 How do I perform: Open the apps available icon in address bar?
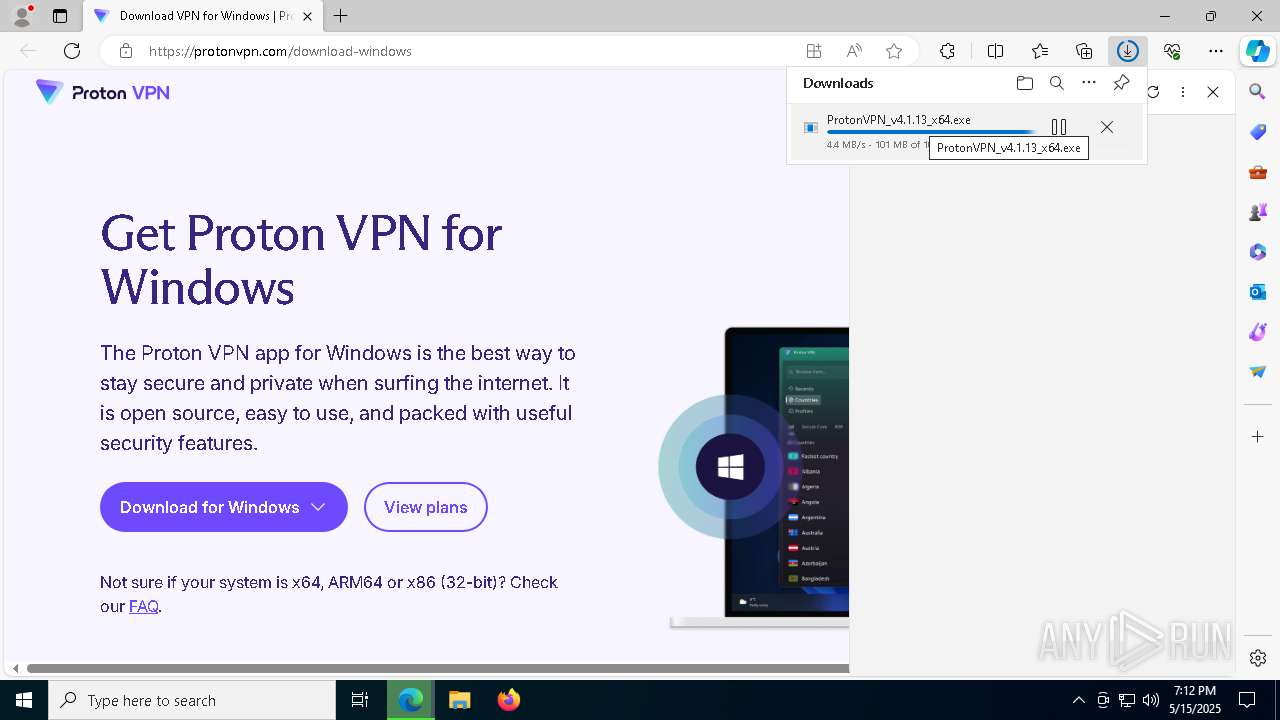point(814,51)
